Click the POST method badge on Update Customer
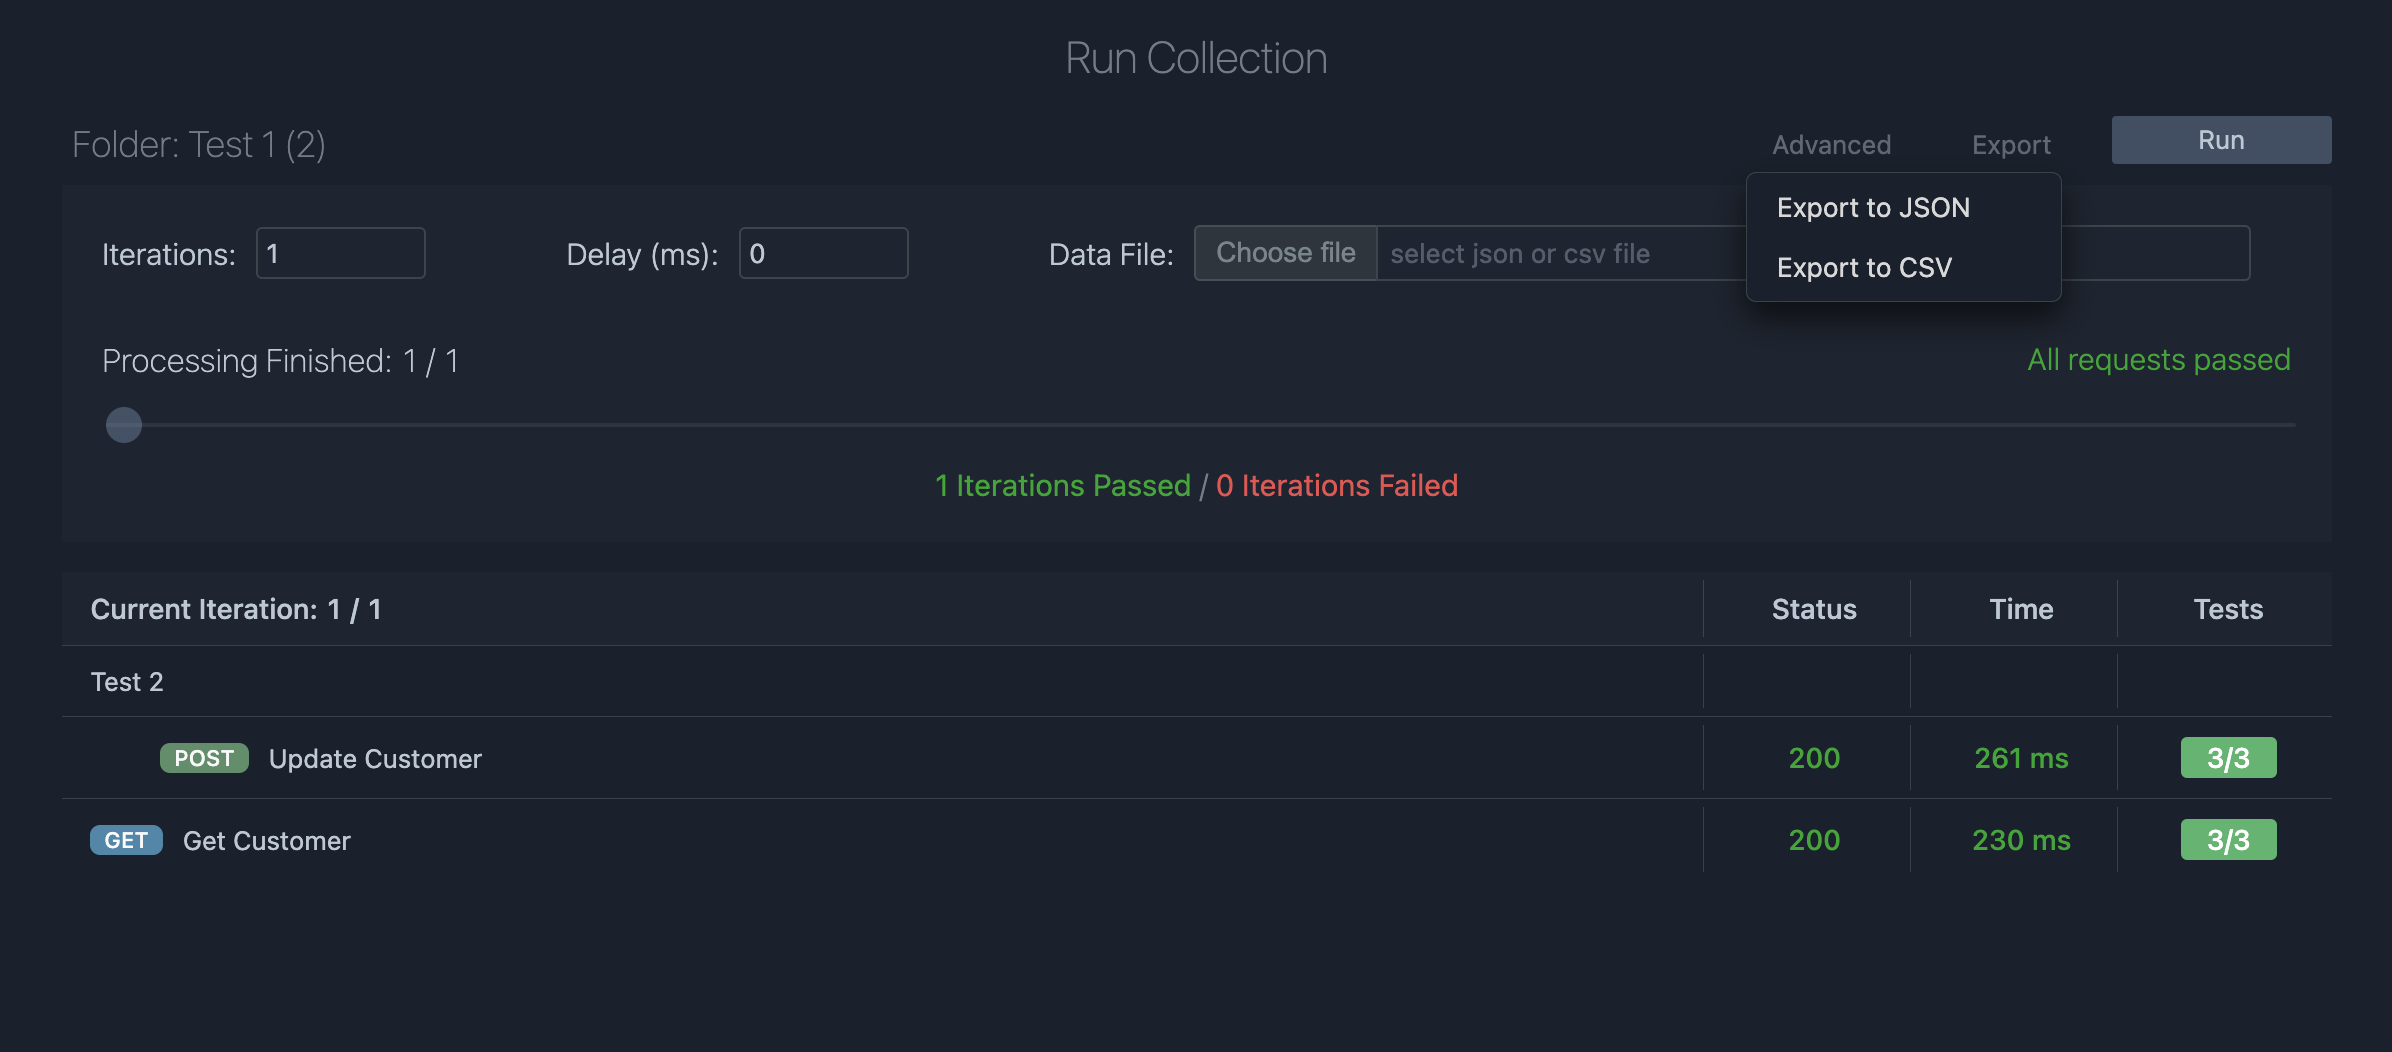The height and width of the screenshot is (1052, 2392). tap(203, 758)
